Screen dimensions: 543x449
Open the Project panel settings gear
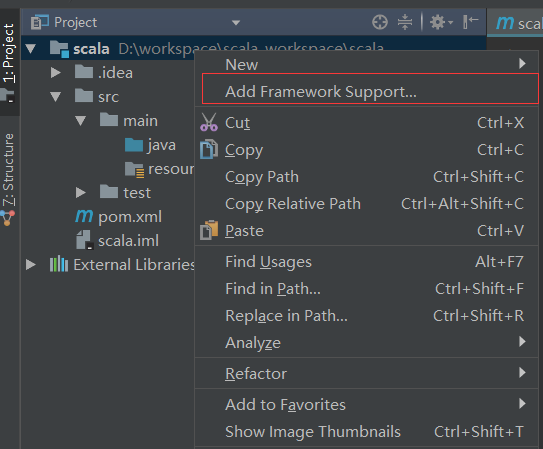[441, 23]
